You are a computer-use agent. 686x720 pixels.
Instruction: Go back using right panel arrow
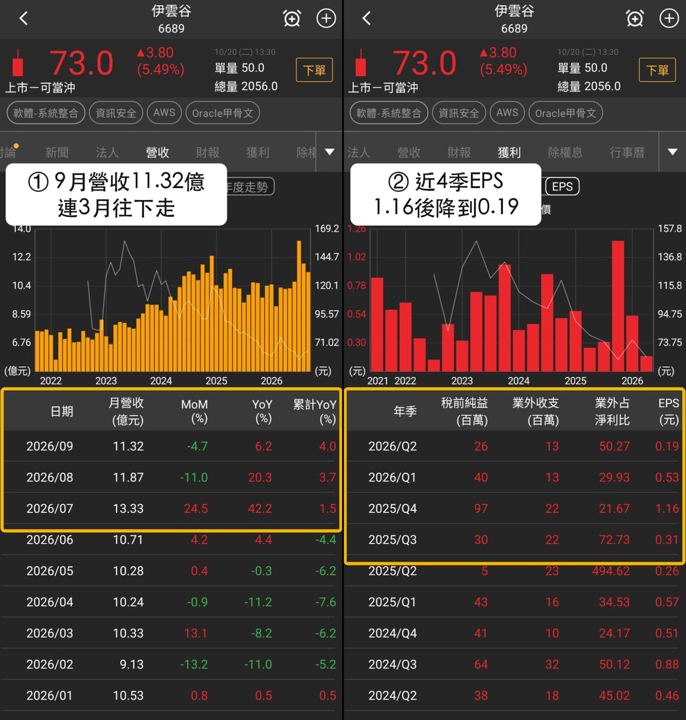[x=366, y=18]
